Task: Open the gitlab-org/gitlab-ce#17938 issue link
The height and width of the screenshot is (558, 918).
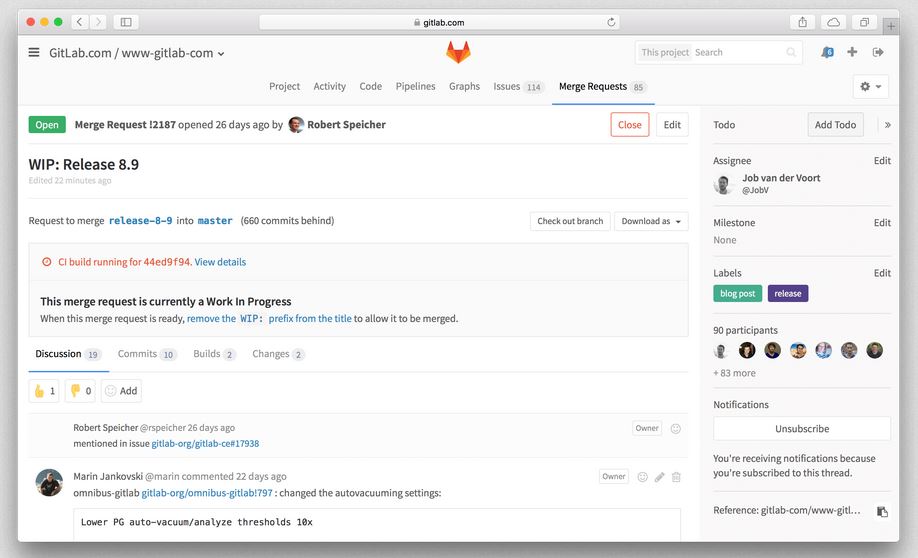Action: click(205, 444)
